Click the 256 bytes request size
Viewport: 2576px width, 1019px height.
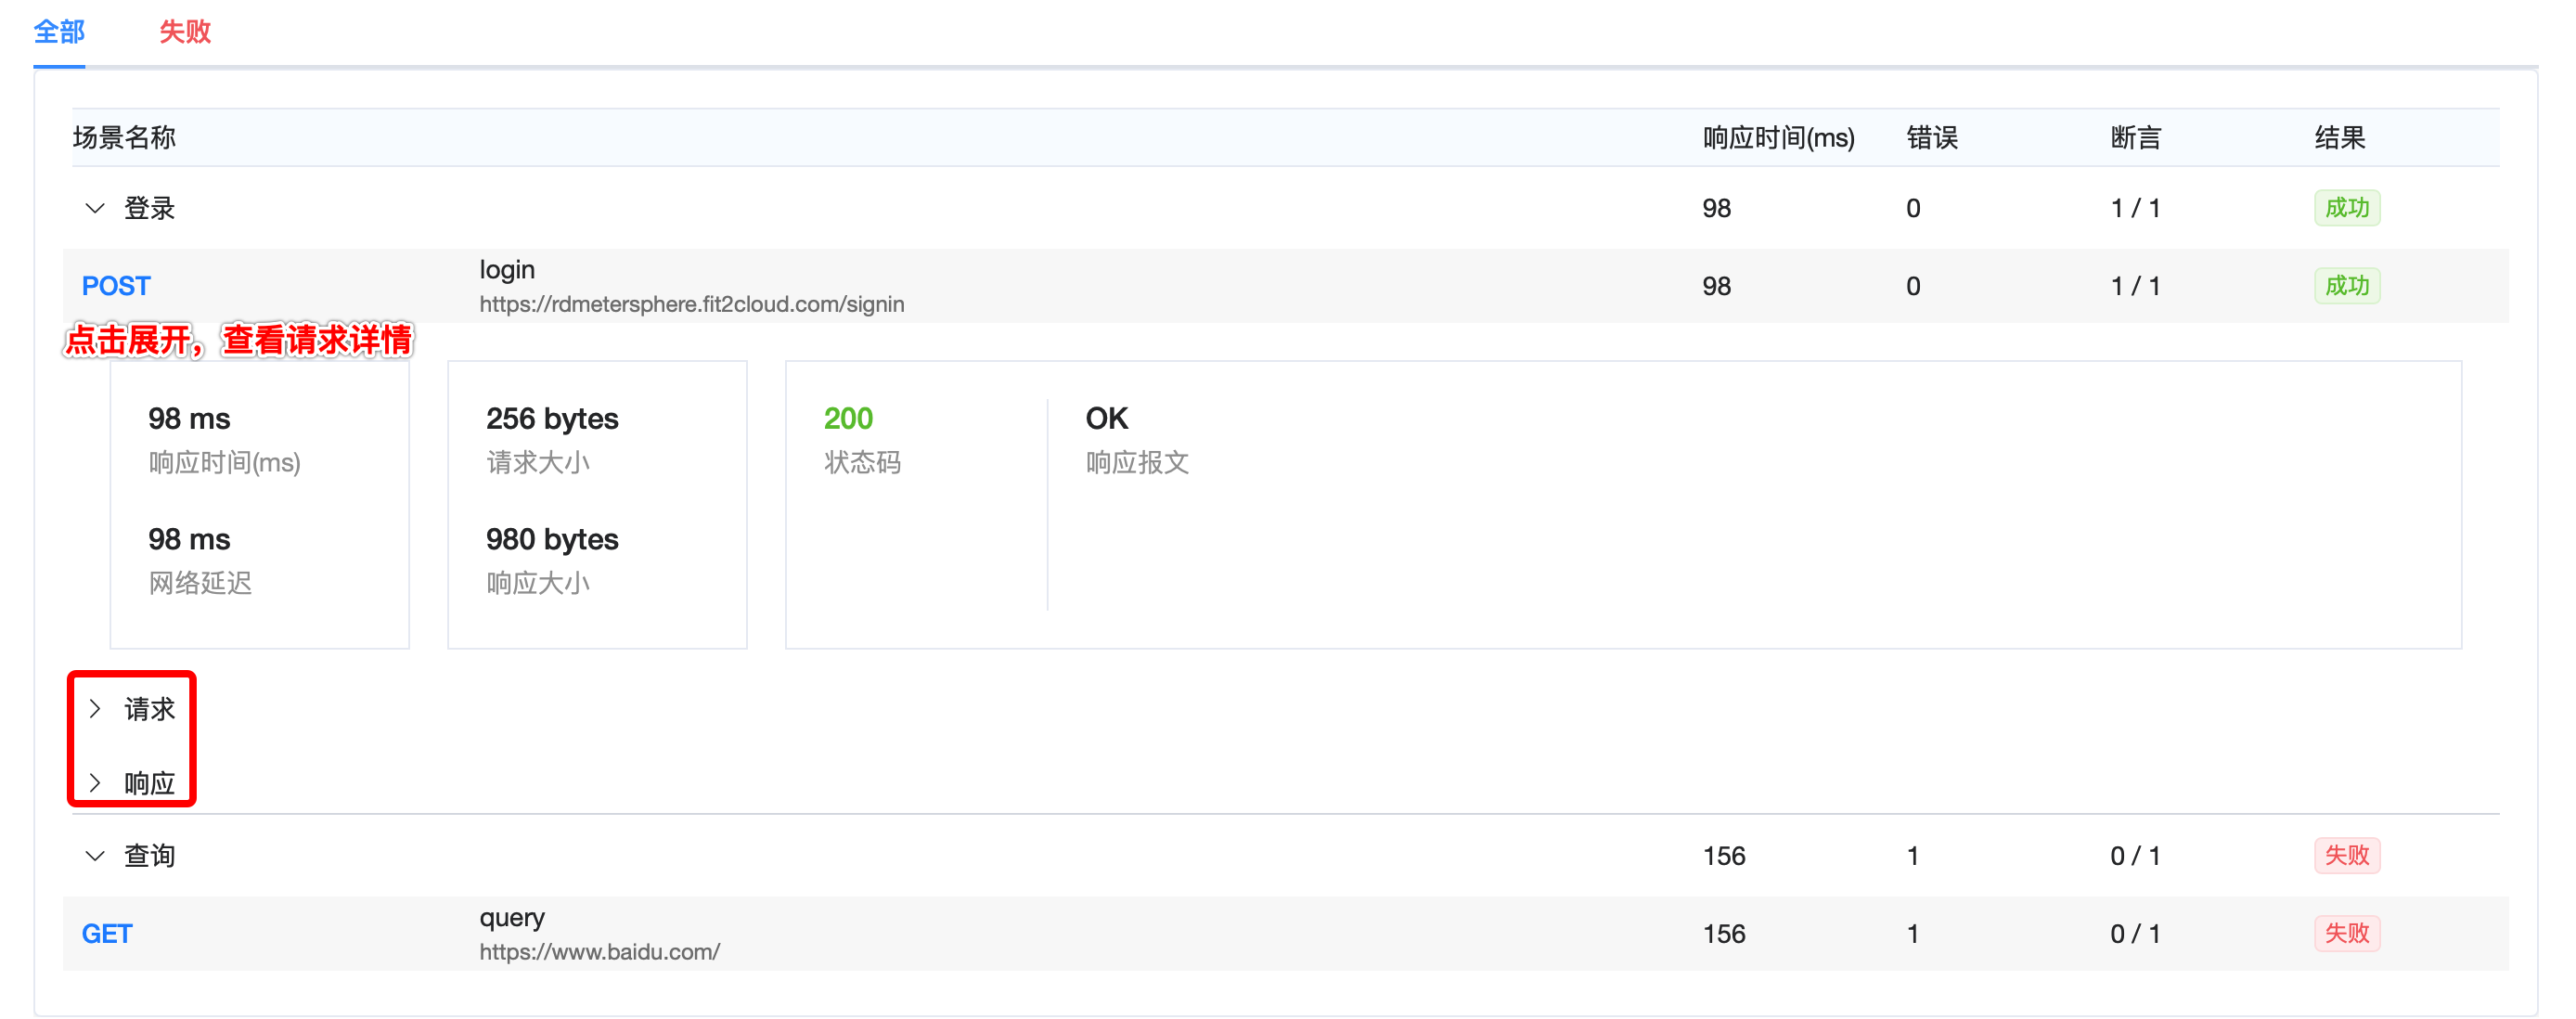[x=552, y=418]
